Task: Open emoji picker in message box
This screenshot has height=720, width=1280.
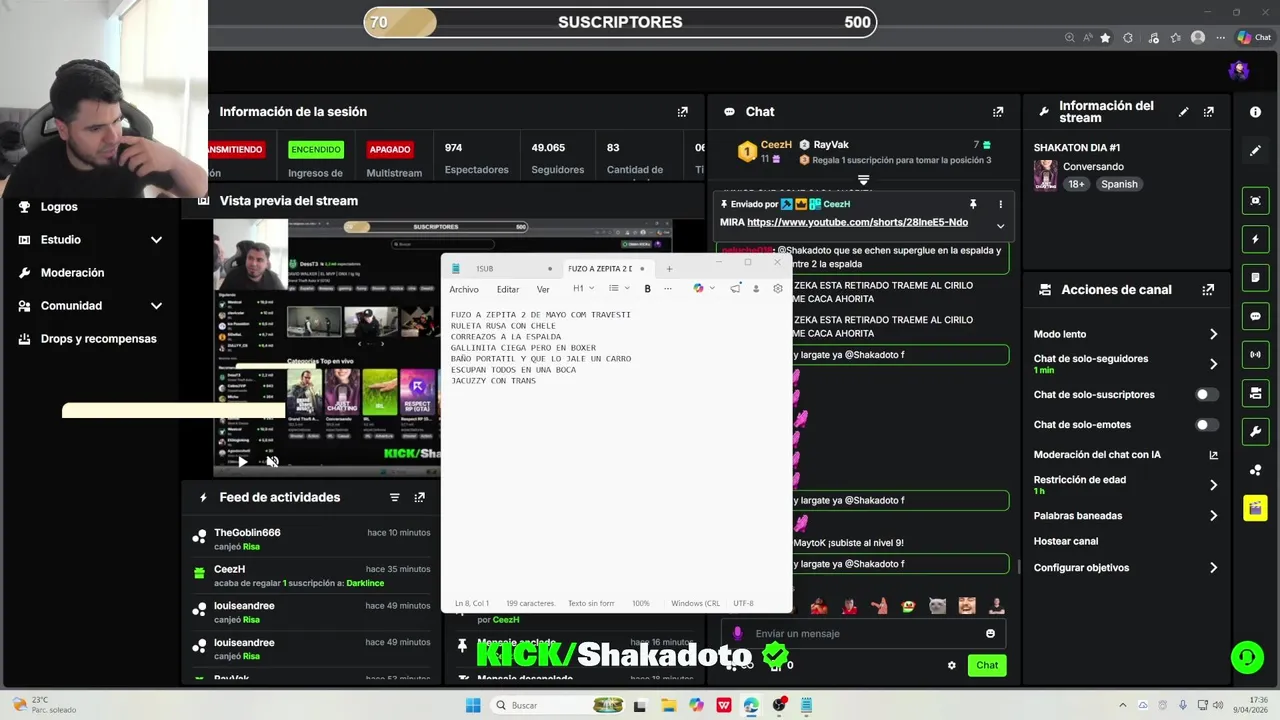Action: pos(990,633)
